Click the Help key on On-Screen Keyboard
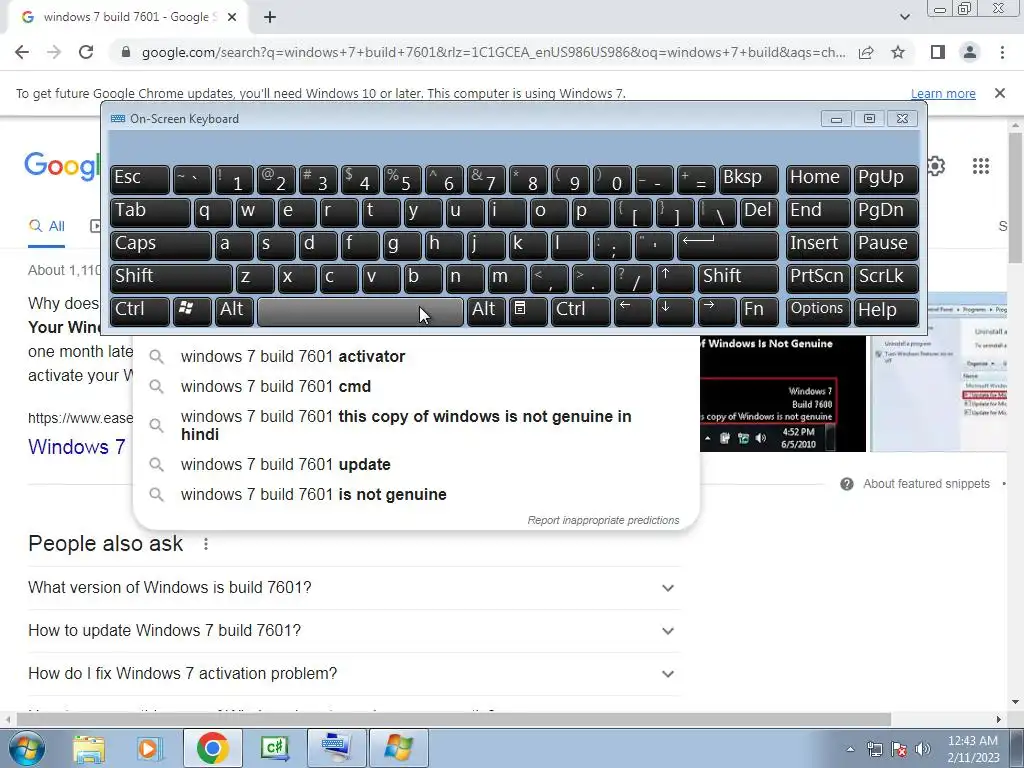Screen dimensions: 1024x768 (886, 311)
